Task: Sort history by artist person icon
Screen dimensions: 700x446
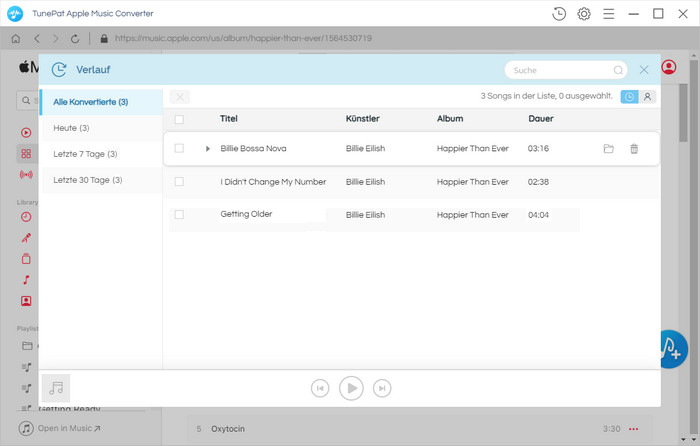Action: point(647,97)
